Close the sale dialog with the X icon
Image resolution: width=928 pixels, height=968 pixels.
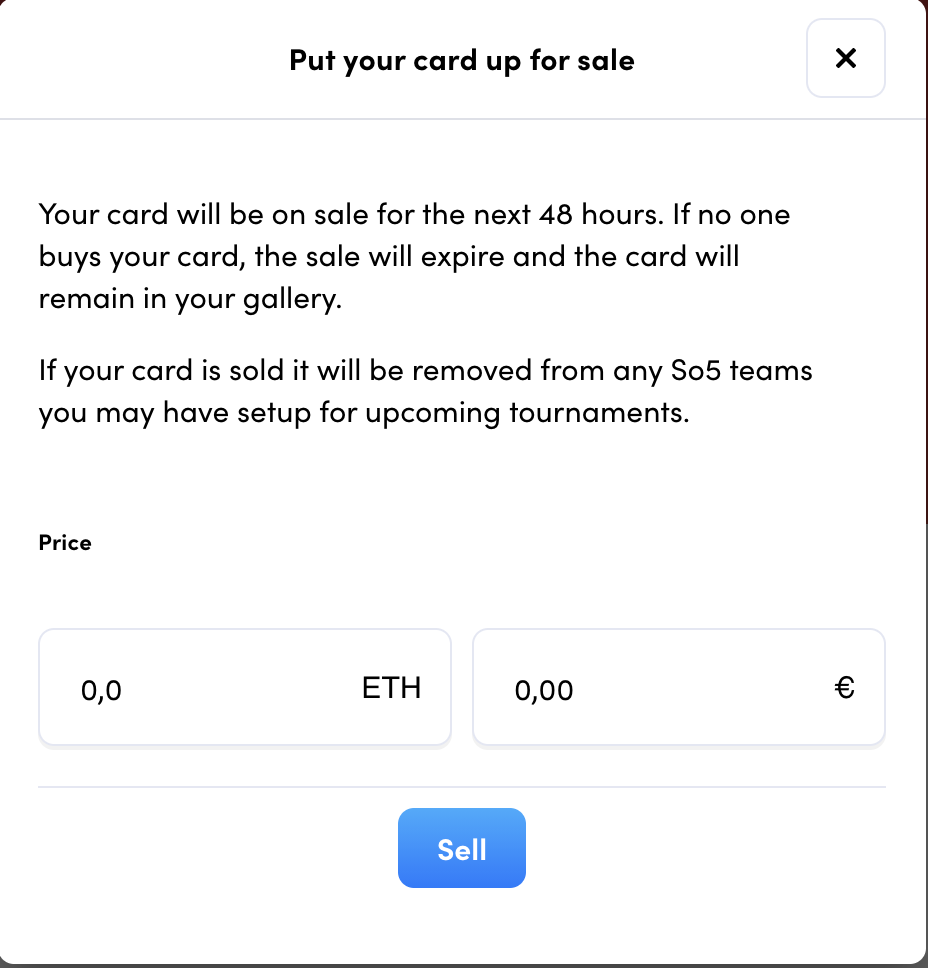[845, 58]
